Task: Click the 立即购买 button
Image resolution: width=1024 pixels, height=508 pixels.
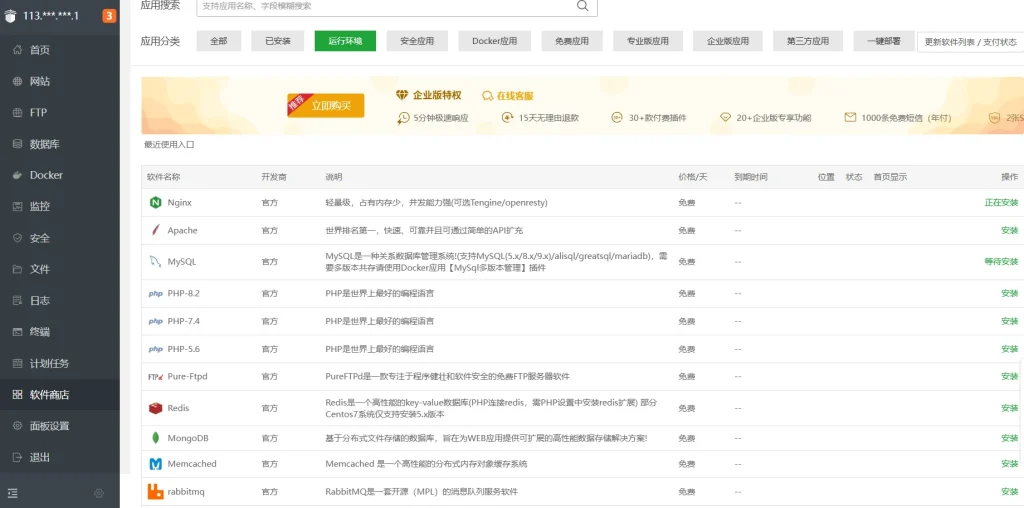Action: pos(326,106)
